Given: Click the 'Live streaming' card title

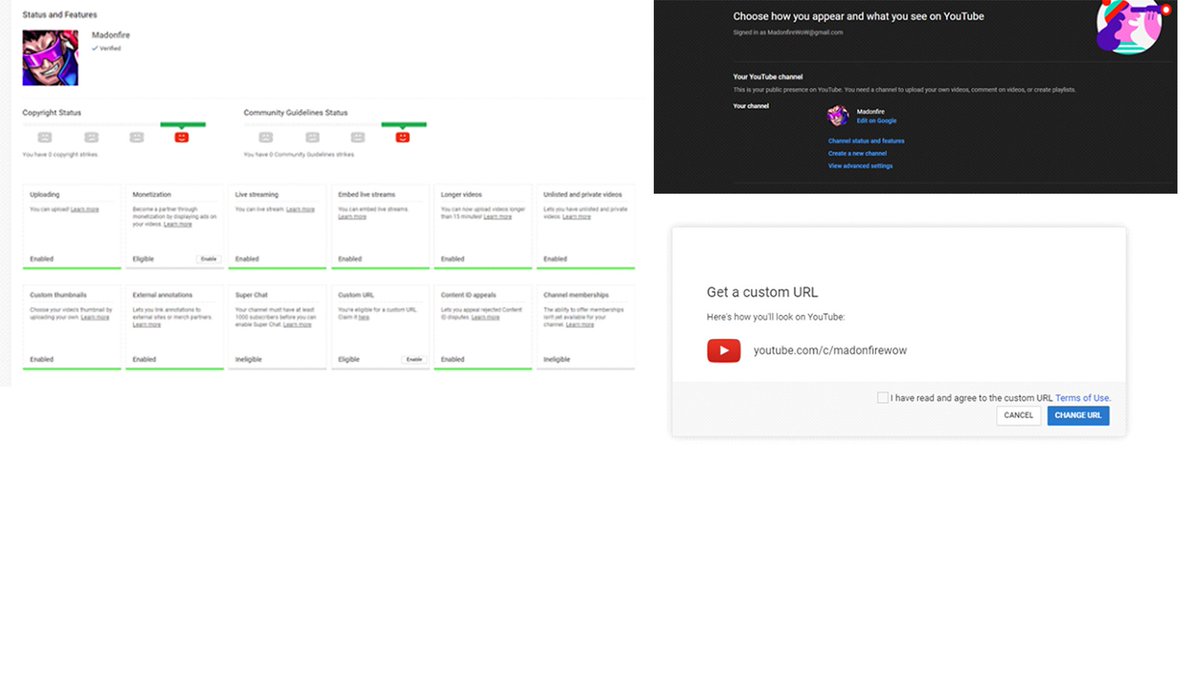Looking at the screenshot, I should (257, 194).
